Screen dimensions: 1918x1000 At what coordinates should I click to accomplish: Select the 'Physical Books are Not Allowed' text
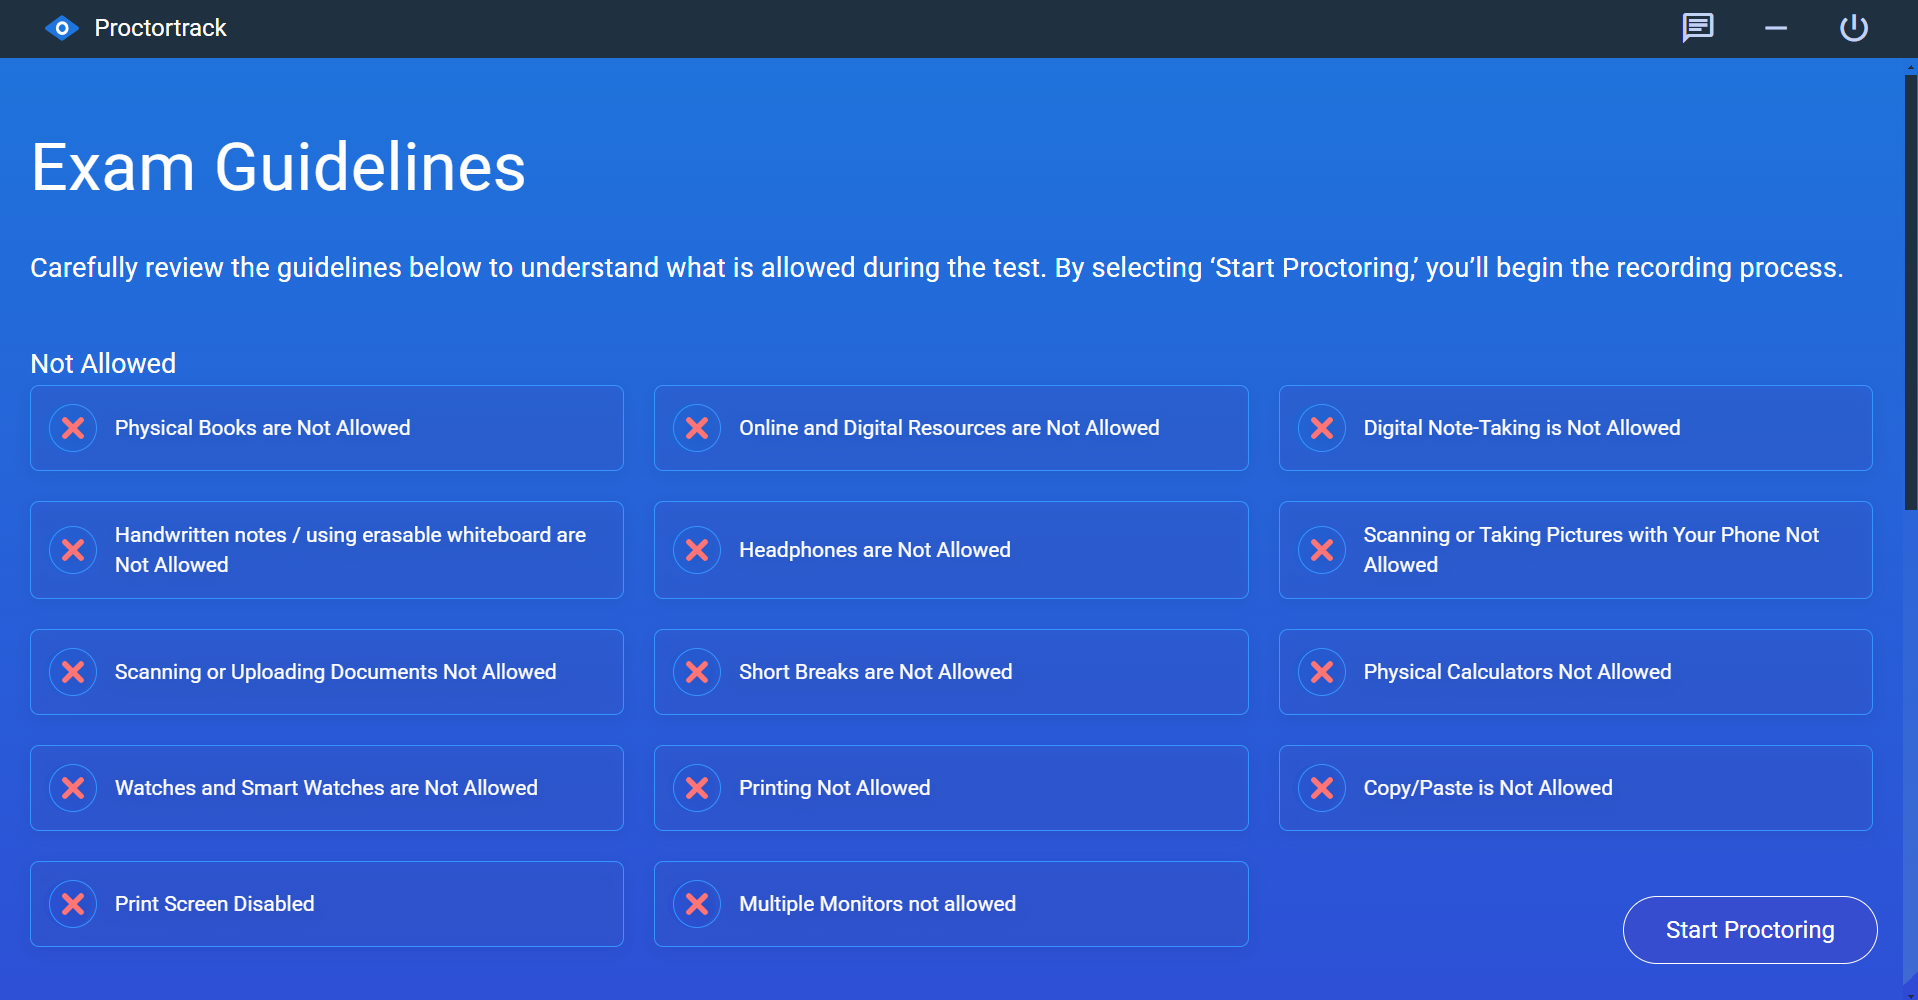263,428
